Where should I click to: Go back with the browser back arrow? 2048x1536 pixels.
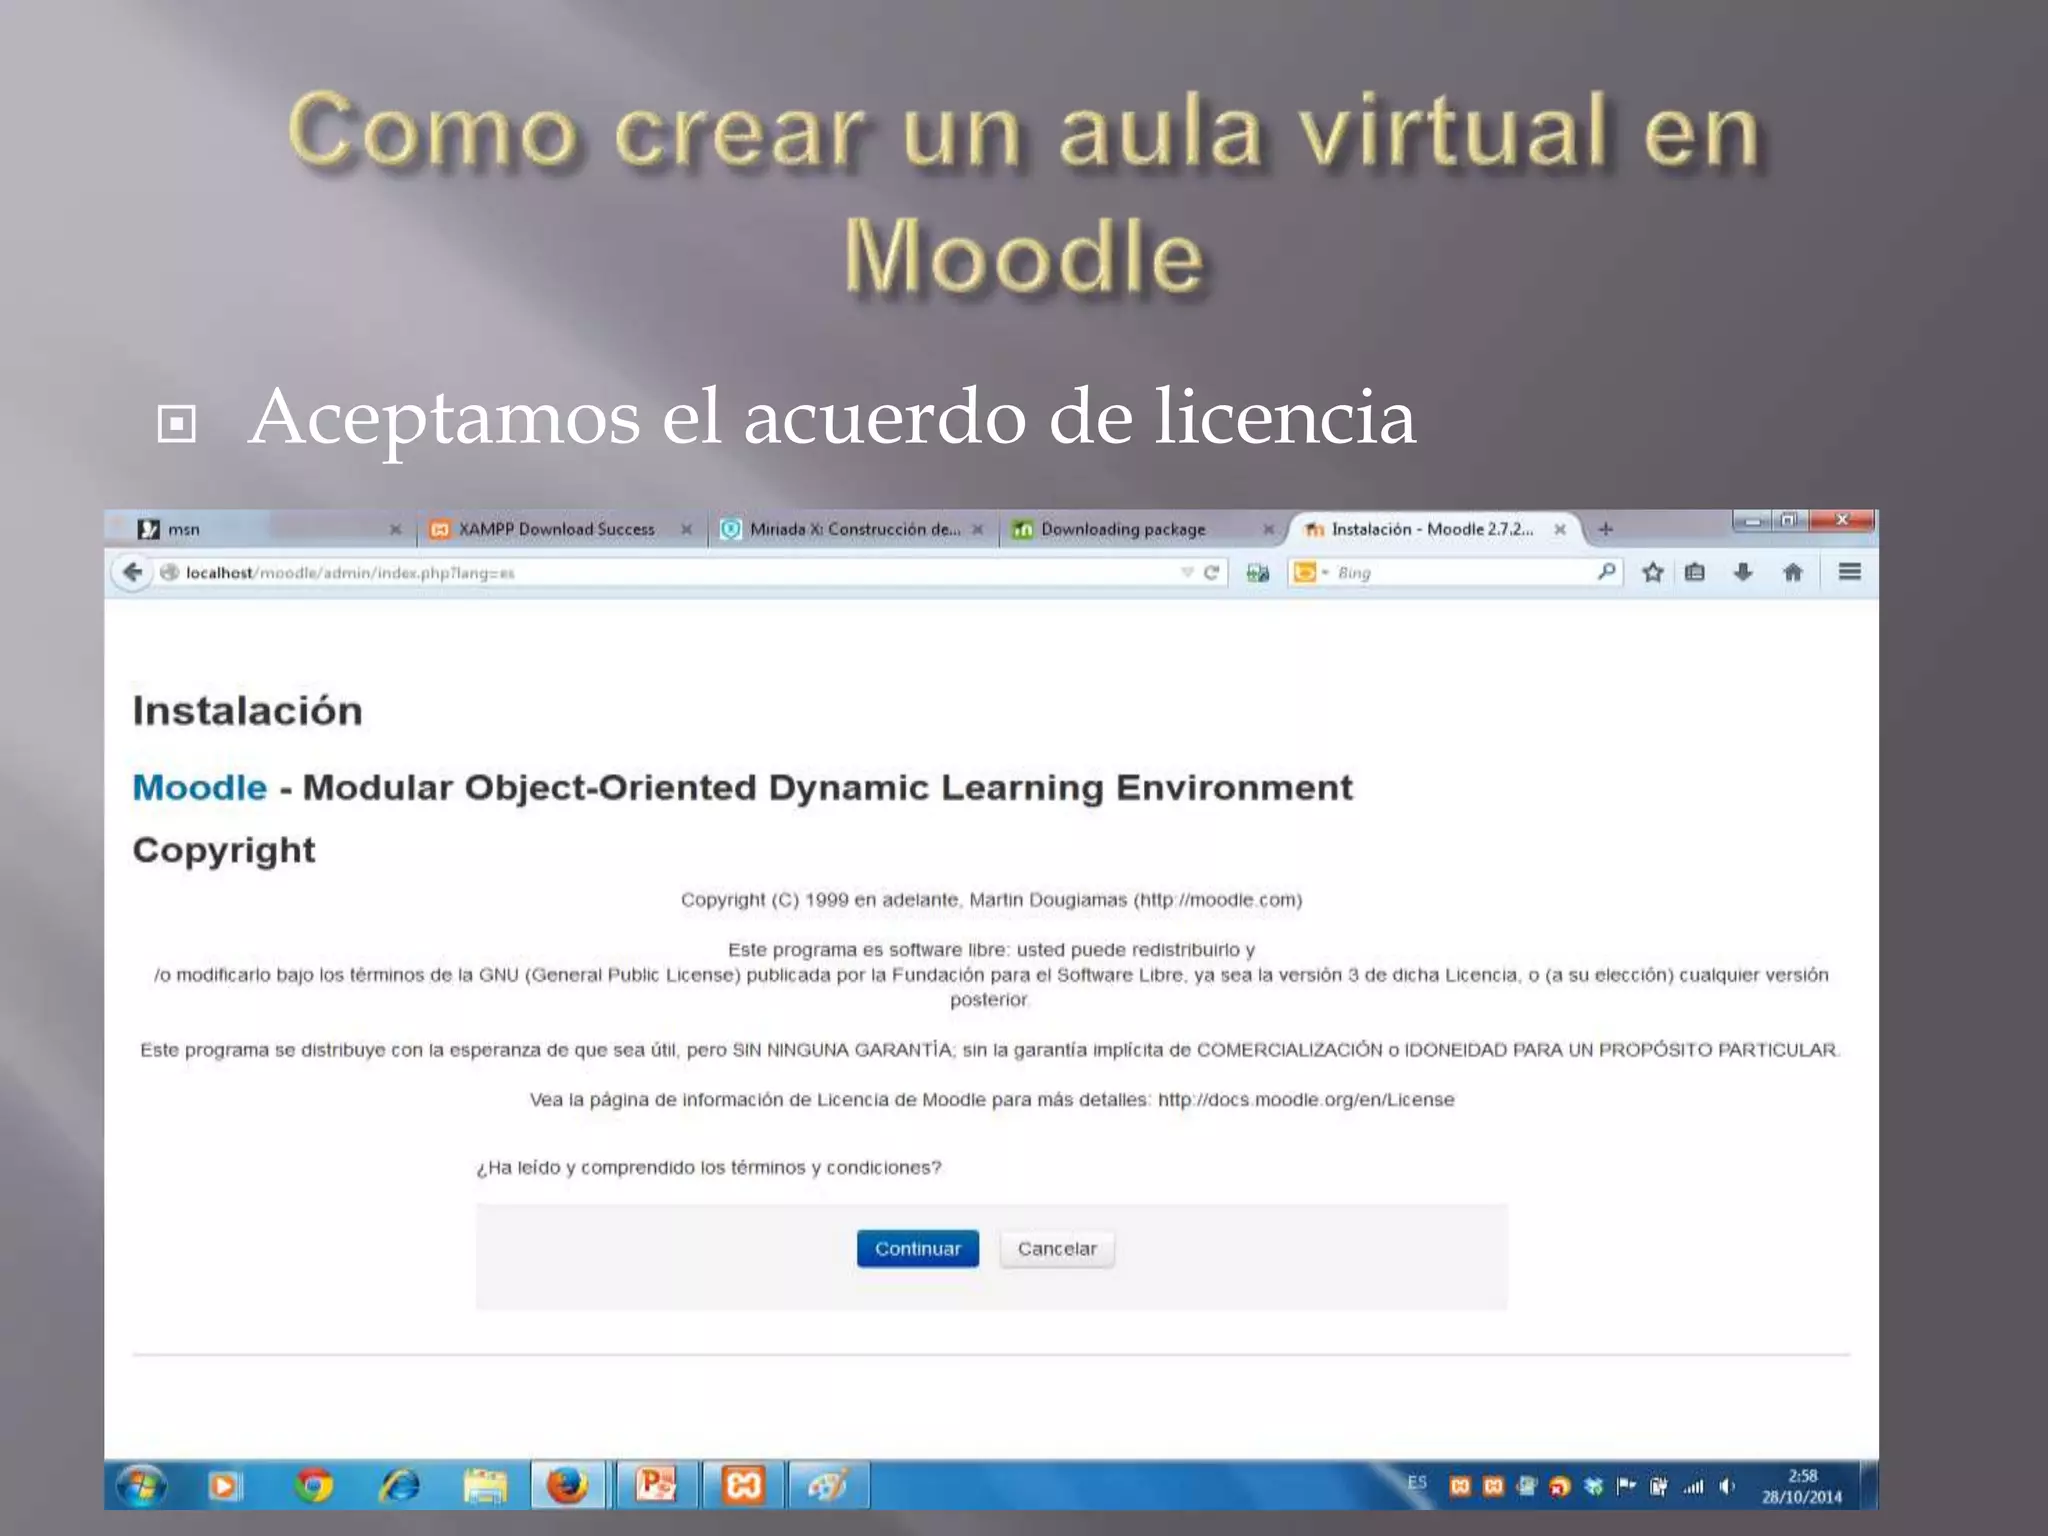coord(132,572)
